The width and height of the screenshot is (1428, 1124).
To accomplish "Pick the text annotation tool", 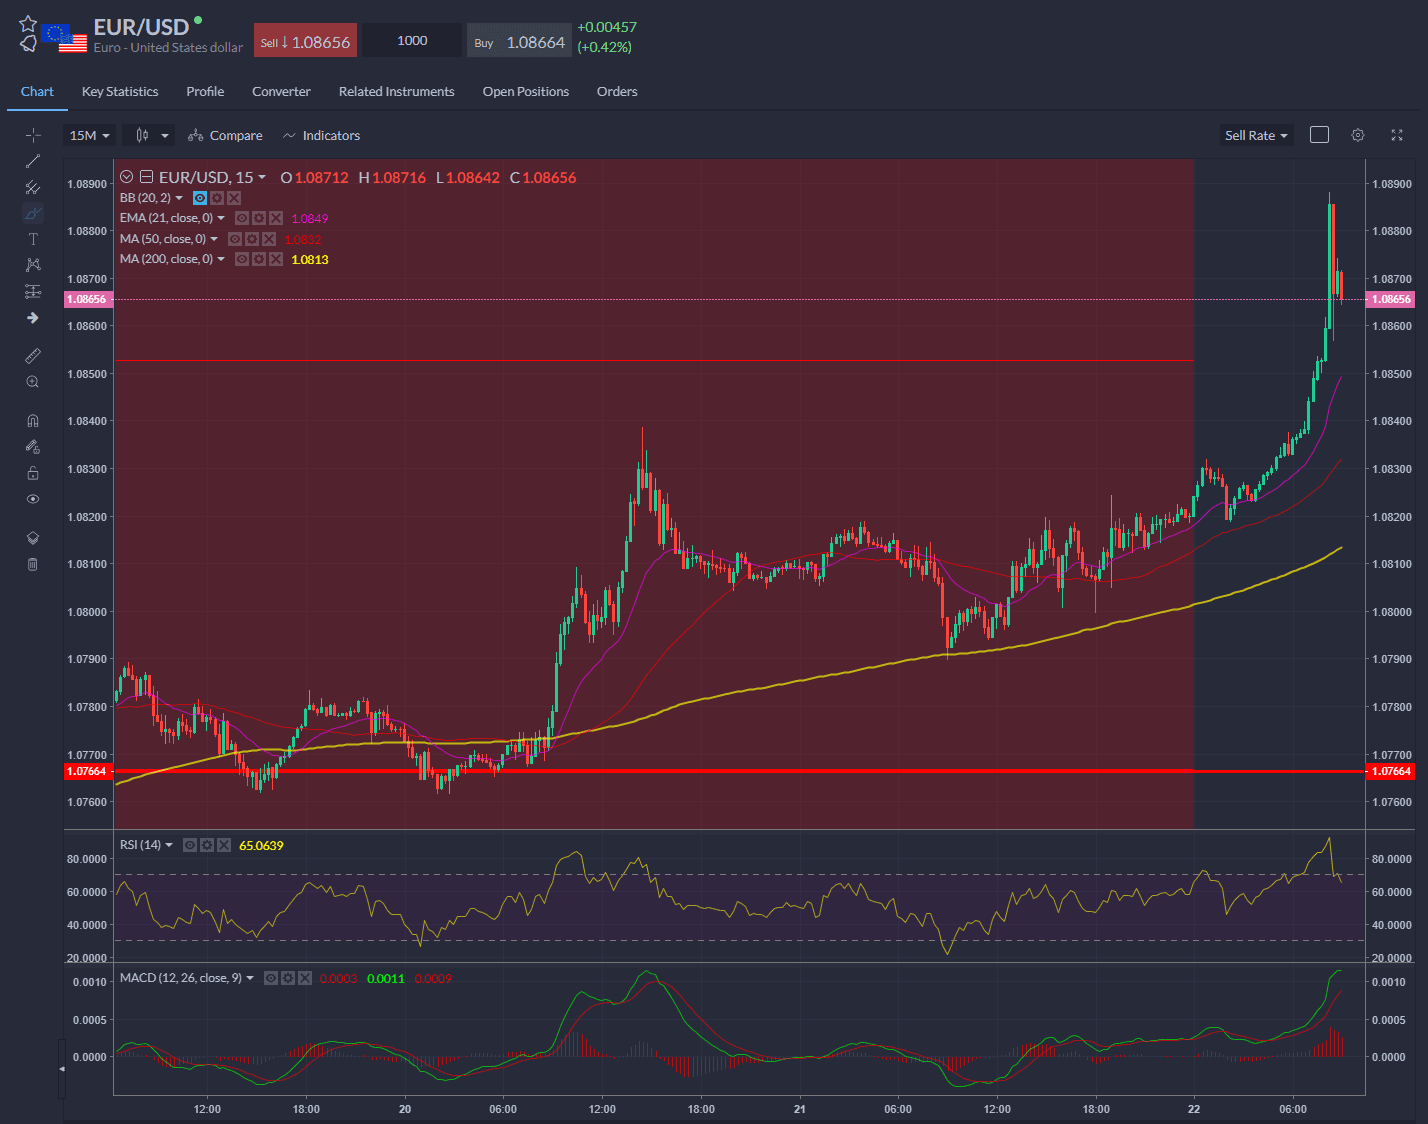I will (x=33, y=239).
